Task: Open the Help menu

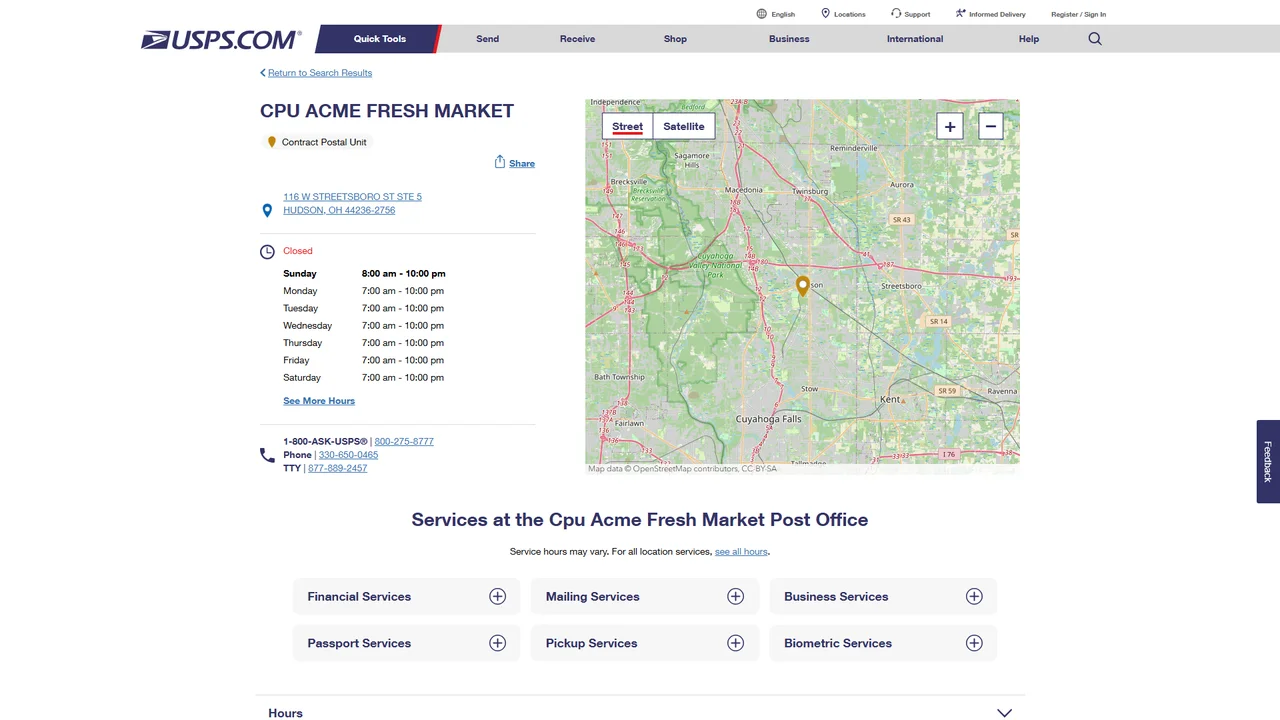Action: pyautogui.click(x=1029, y=39)
